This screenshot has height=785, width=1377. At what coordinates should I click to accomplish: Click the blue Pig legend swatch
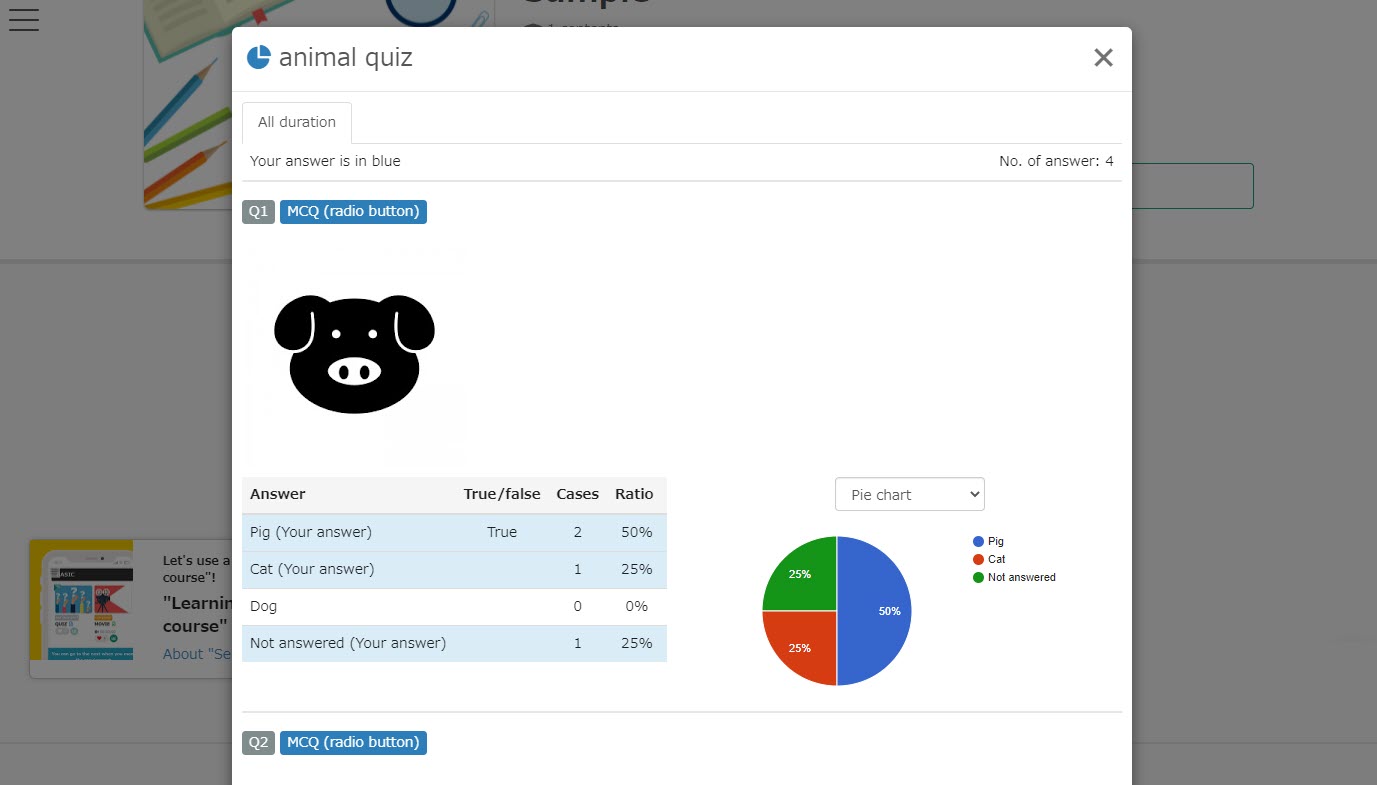click(978, 541)
